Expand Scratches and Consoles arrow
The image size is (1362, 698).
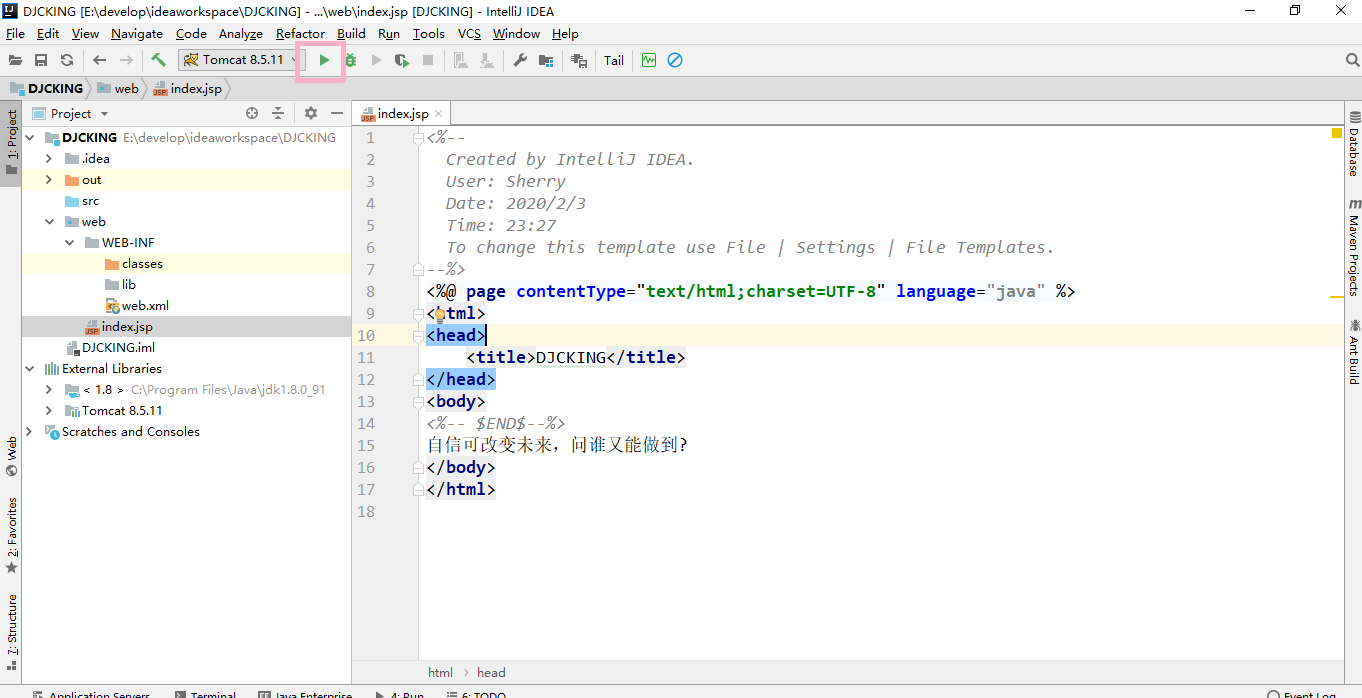point(30,432)
